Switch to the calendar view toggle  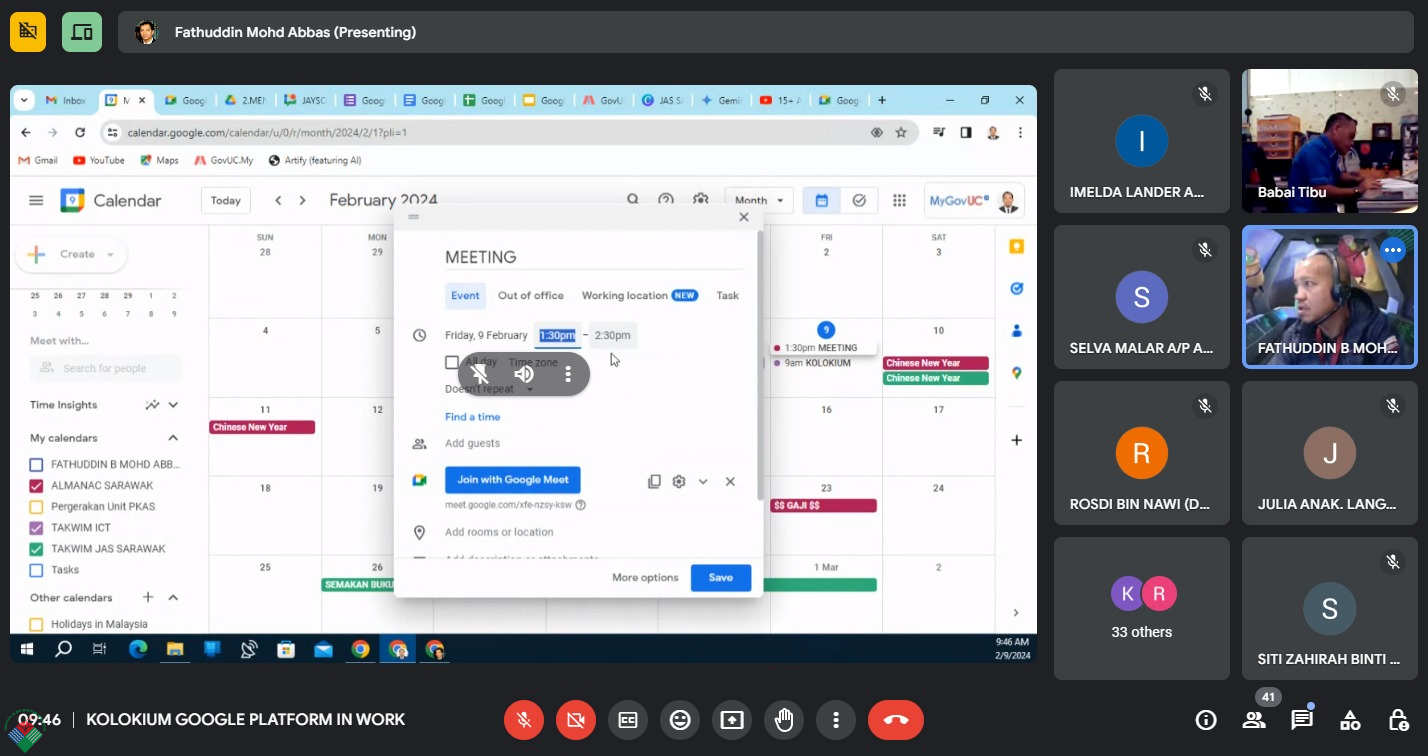822,200
